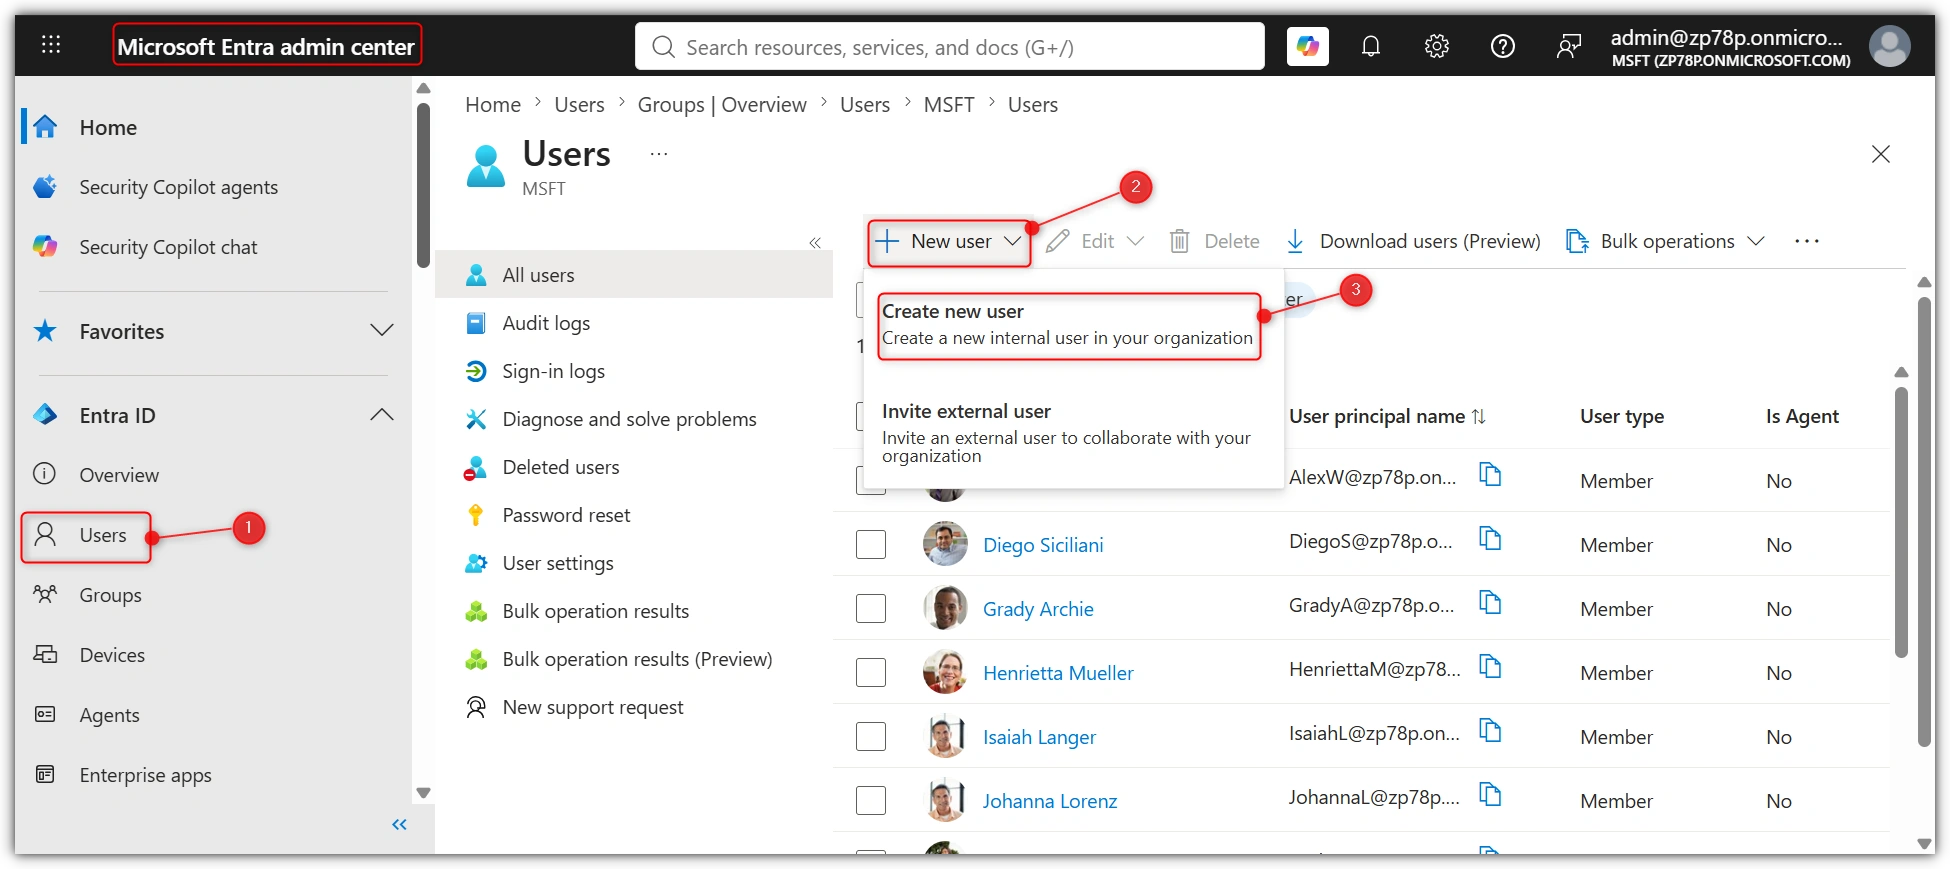Viewport: 1950px width, 869px height.
Task: Click the Microsoft Entra admin center title
Action: 266,46
